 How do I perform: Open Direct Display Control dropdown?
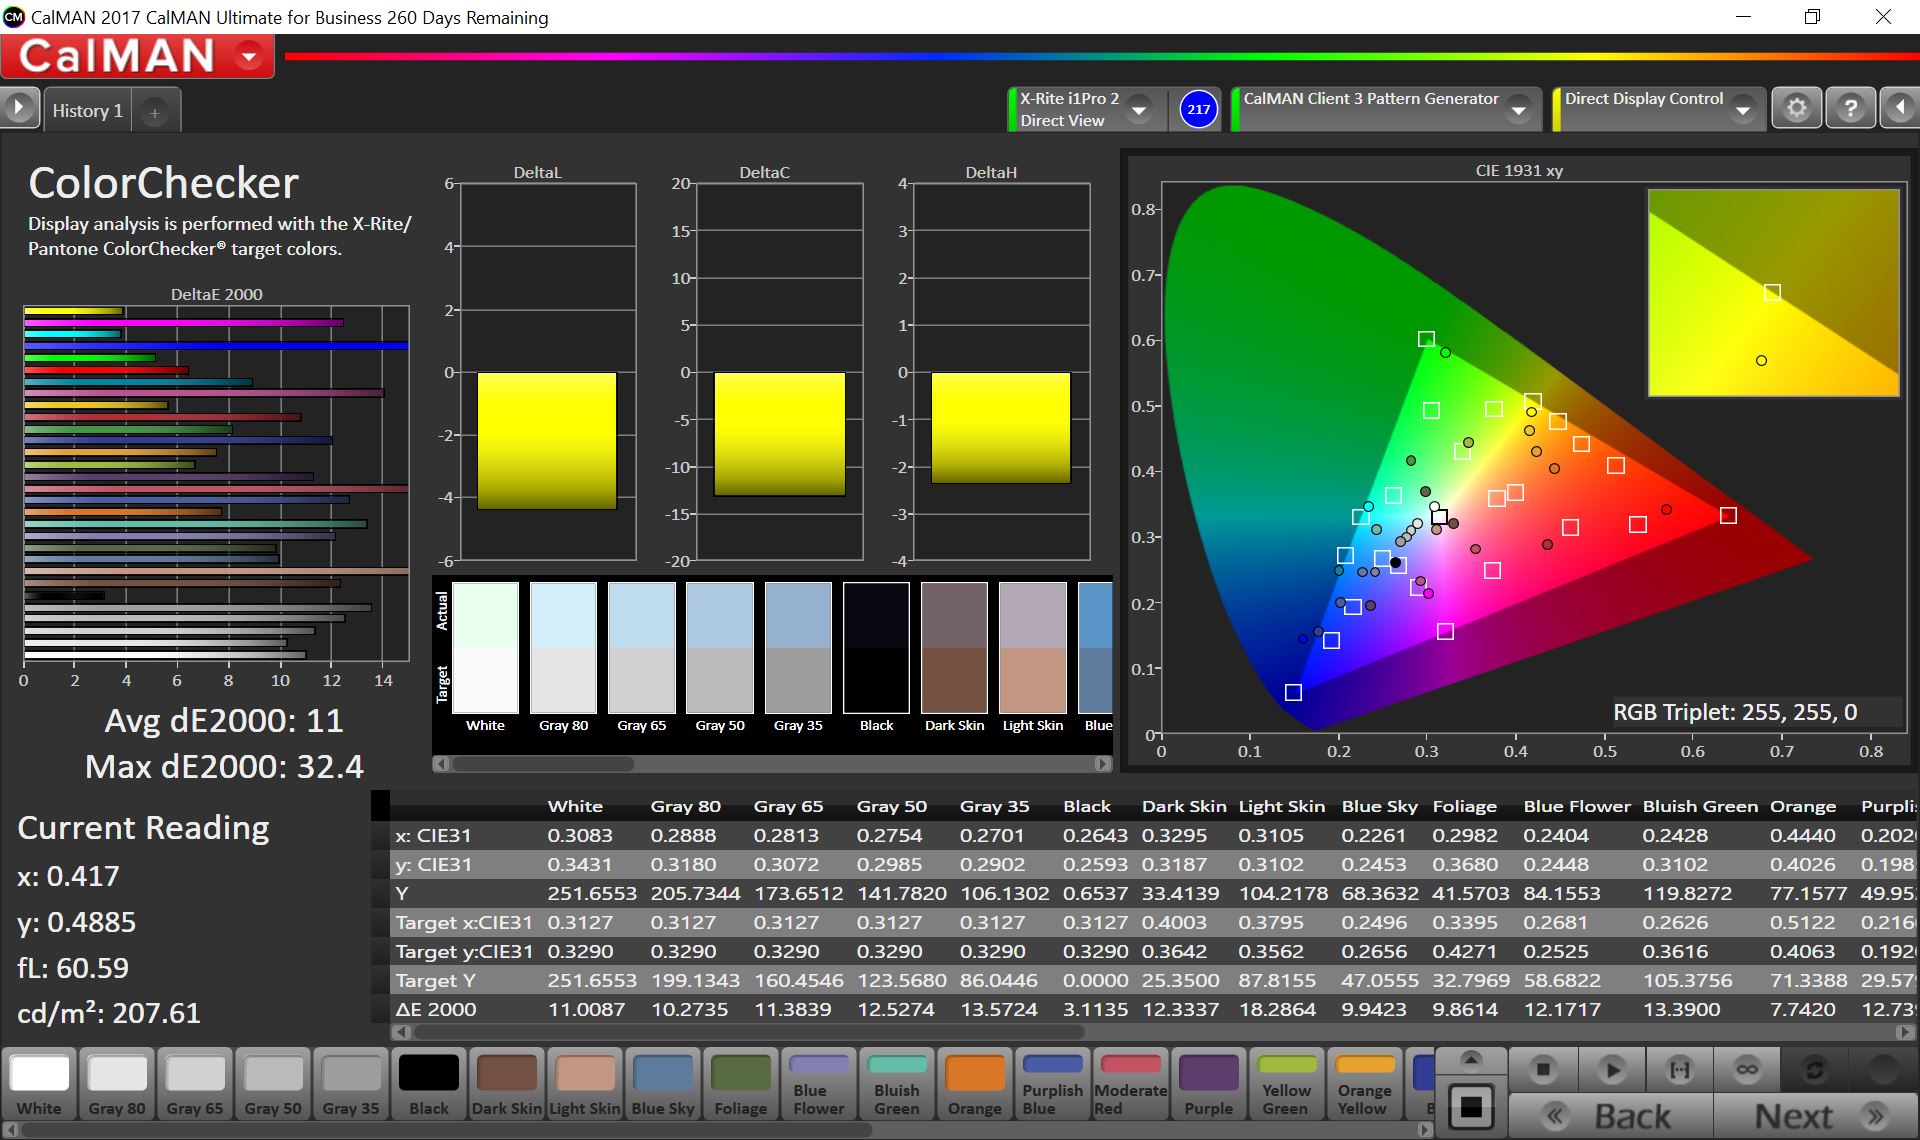[1743, 110]
